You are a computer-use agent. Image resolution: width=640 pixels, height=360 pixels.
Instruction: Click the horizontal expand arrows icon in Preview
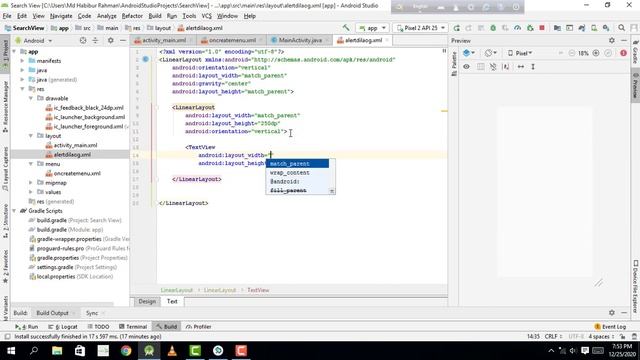pos(521,67)
